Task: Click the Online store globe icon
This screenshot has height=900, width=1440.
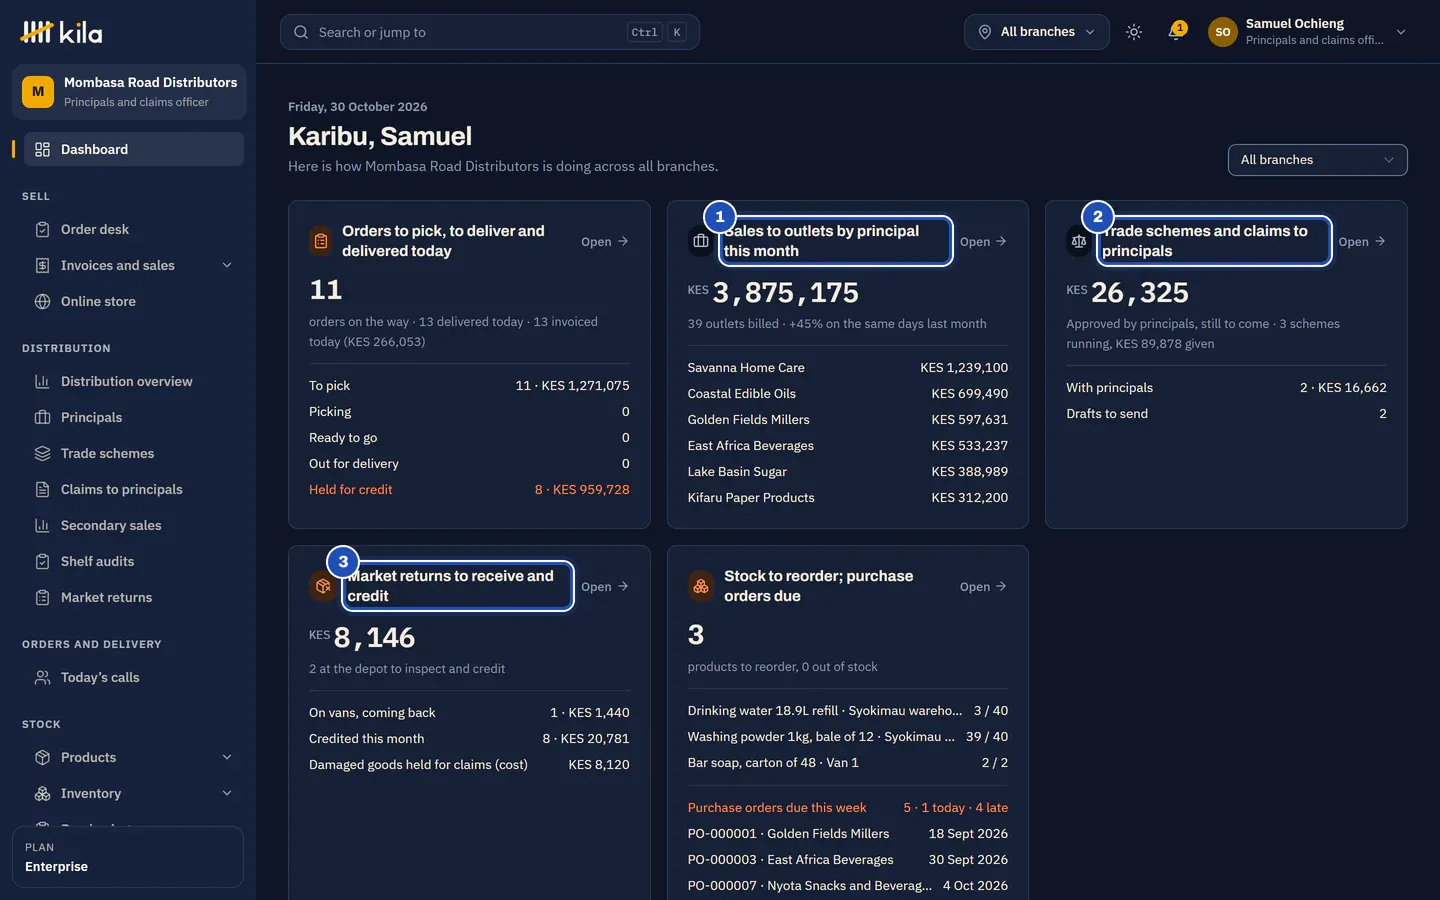Action: click(x=42, y=302)
